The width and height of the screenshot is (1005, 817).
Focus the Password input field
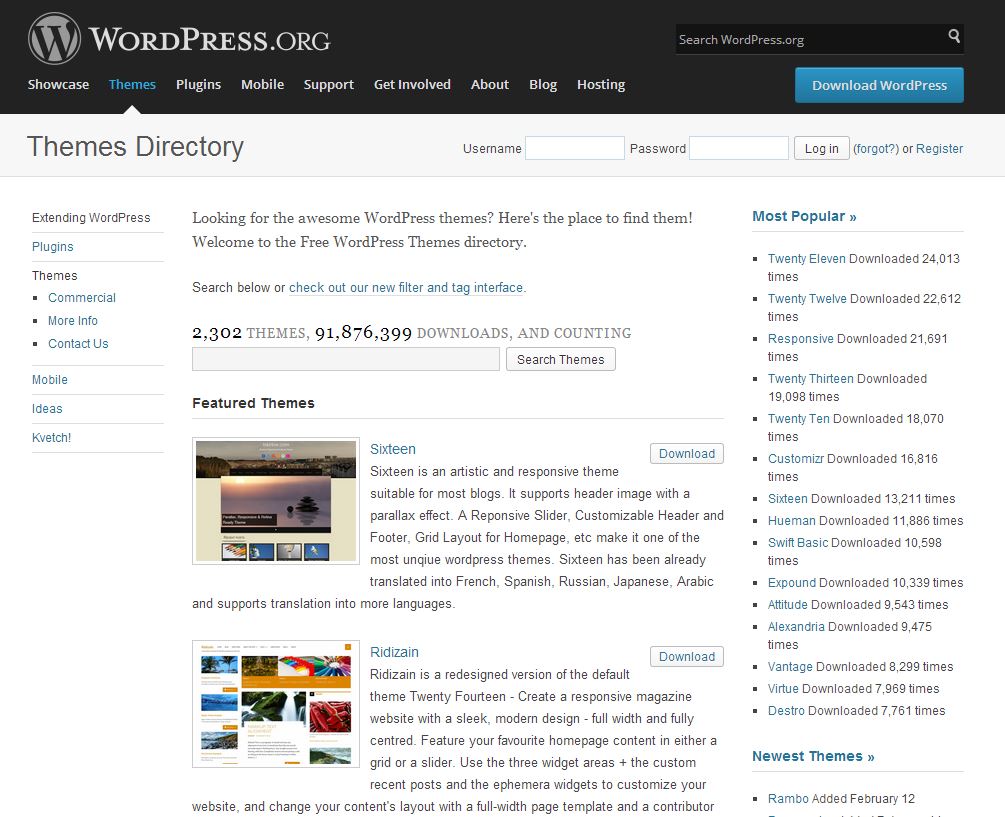tap(738, 148)
